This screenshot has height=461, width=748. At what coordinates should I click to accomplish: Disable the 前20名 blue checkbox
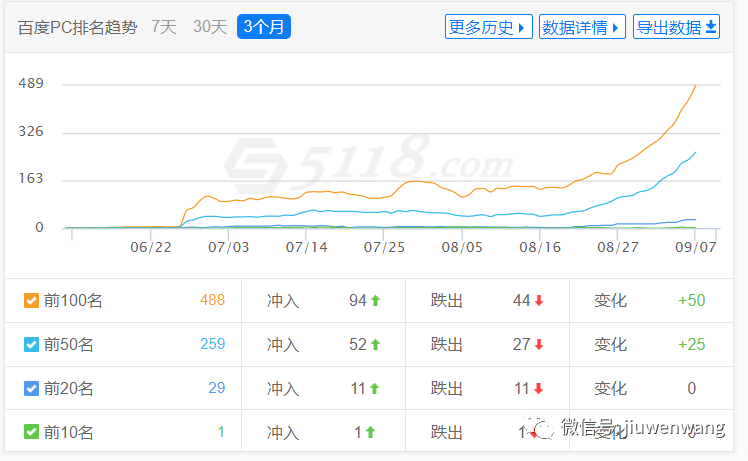coord(31,388)
